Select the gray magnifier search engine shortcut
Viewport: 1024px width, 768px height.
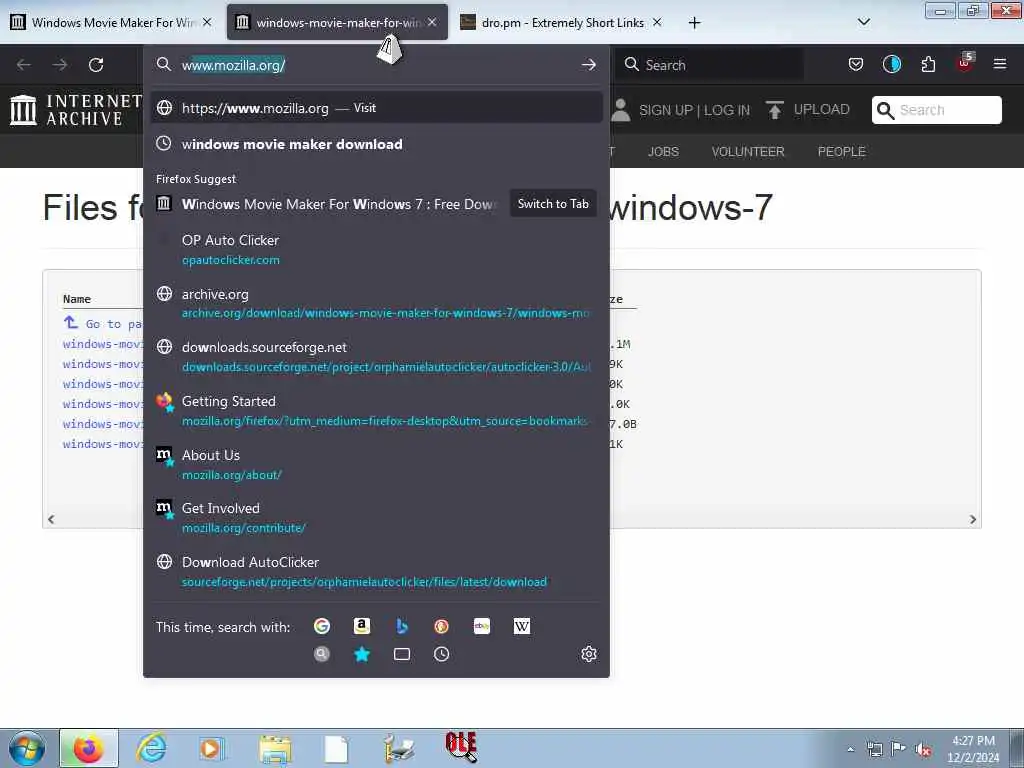(321, 654)
